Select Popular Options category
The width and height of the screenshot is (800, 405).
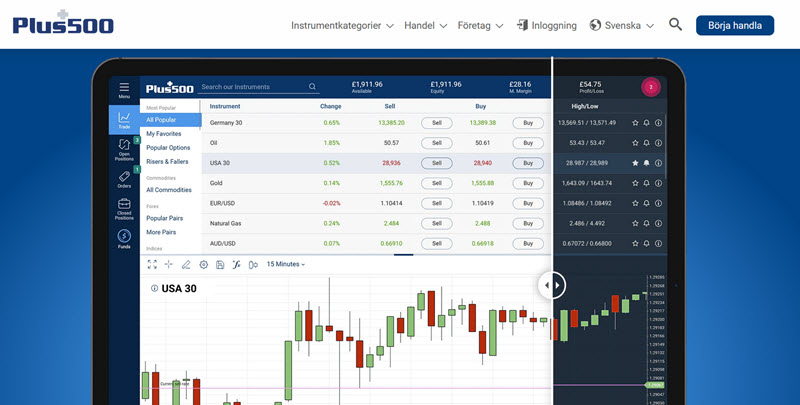(x=168, y=147)
